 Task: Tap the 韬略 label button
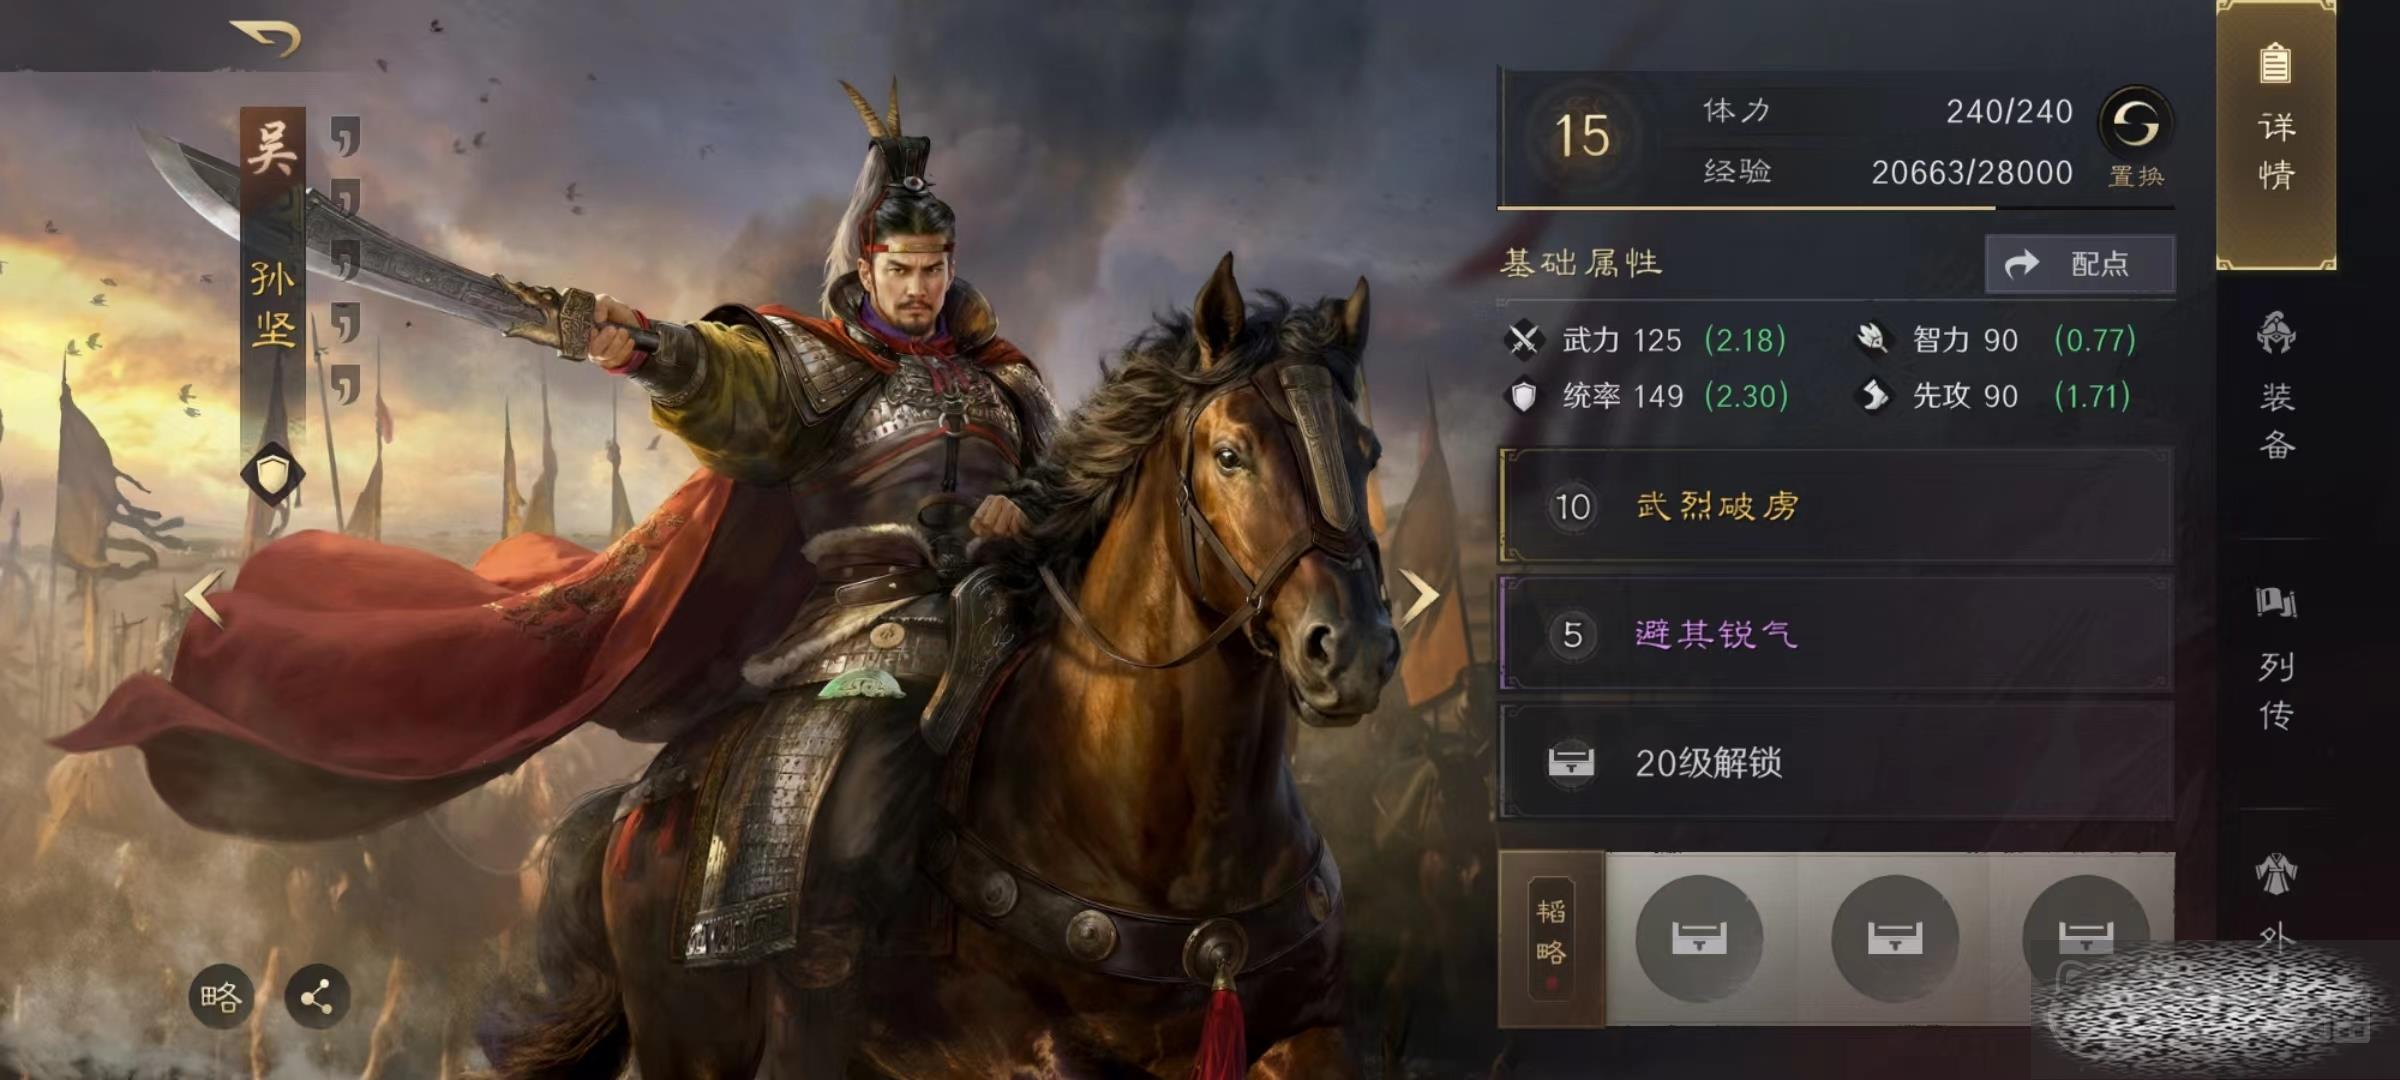pyautogui.click(x=1551, y=938)
